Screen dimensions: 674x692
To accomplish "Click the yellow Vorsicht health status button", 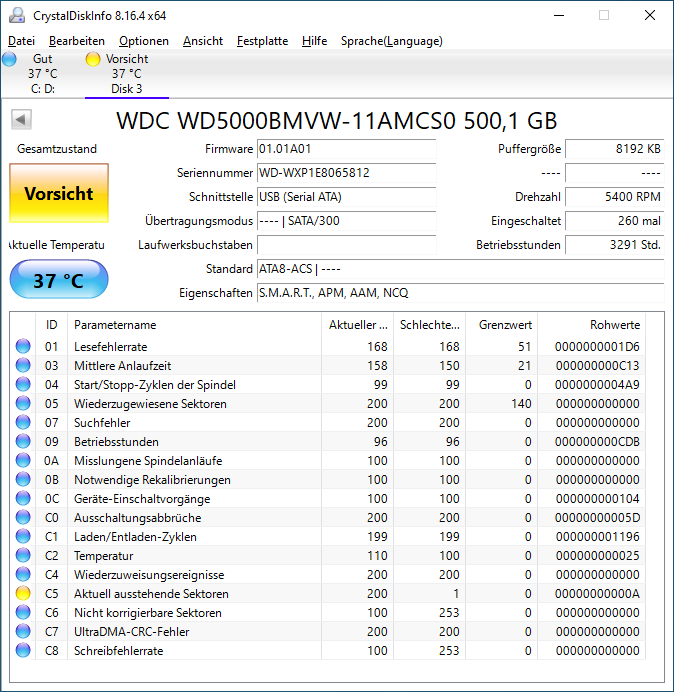I will tap(59, 193).
